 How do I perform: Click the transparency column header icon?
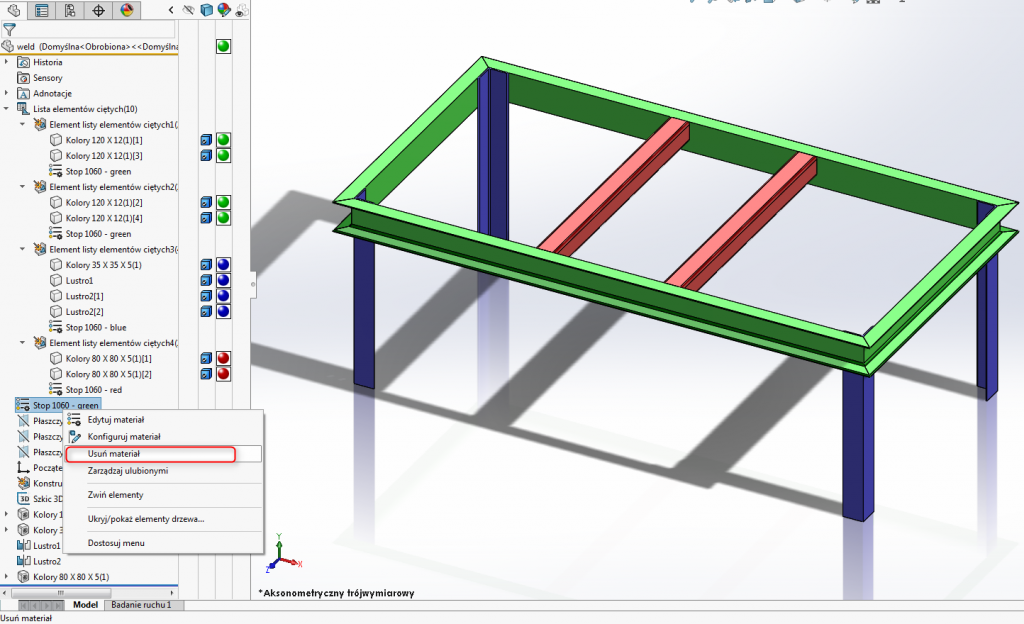pyautogui.click(x=241, y=11)
